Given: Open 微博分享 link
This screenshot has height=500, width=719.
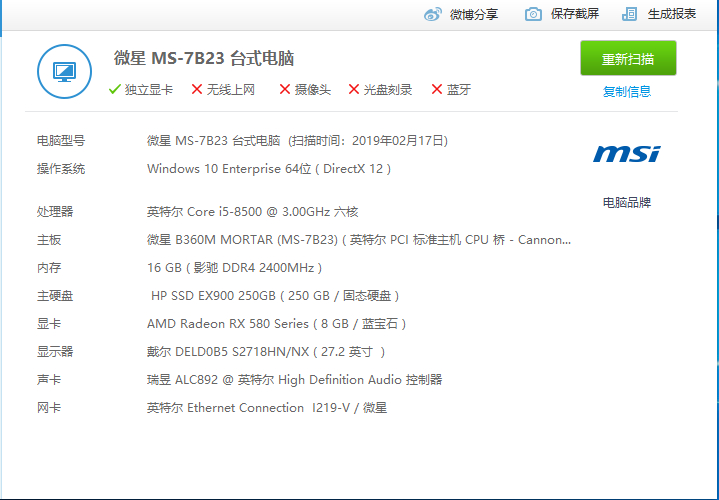Looking at the screenshot, I should point(474,14).
